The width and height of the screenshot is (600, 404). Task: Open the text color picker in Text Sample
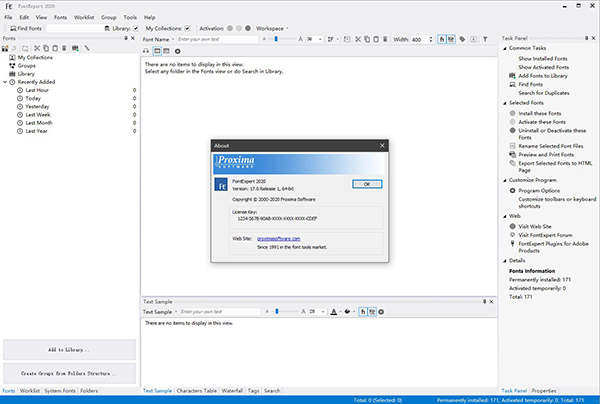point(334,312)
